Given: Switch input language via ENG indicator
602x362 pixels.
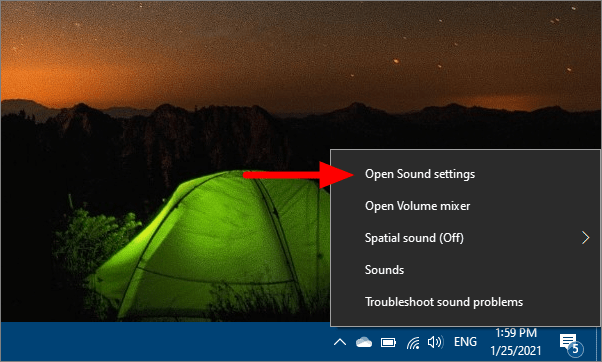Looking at the screenshot, I should [x=465, y=342].
